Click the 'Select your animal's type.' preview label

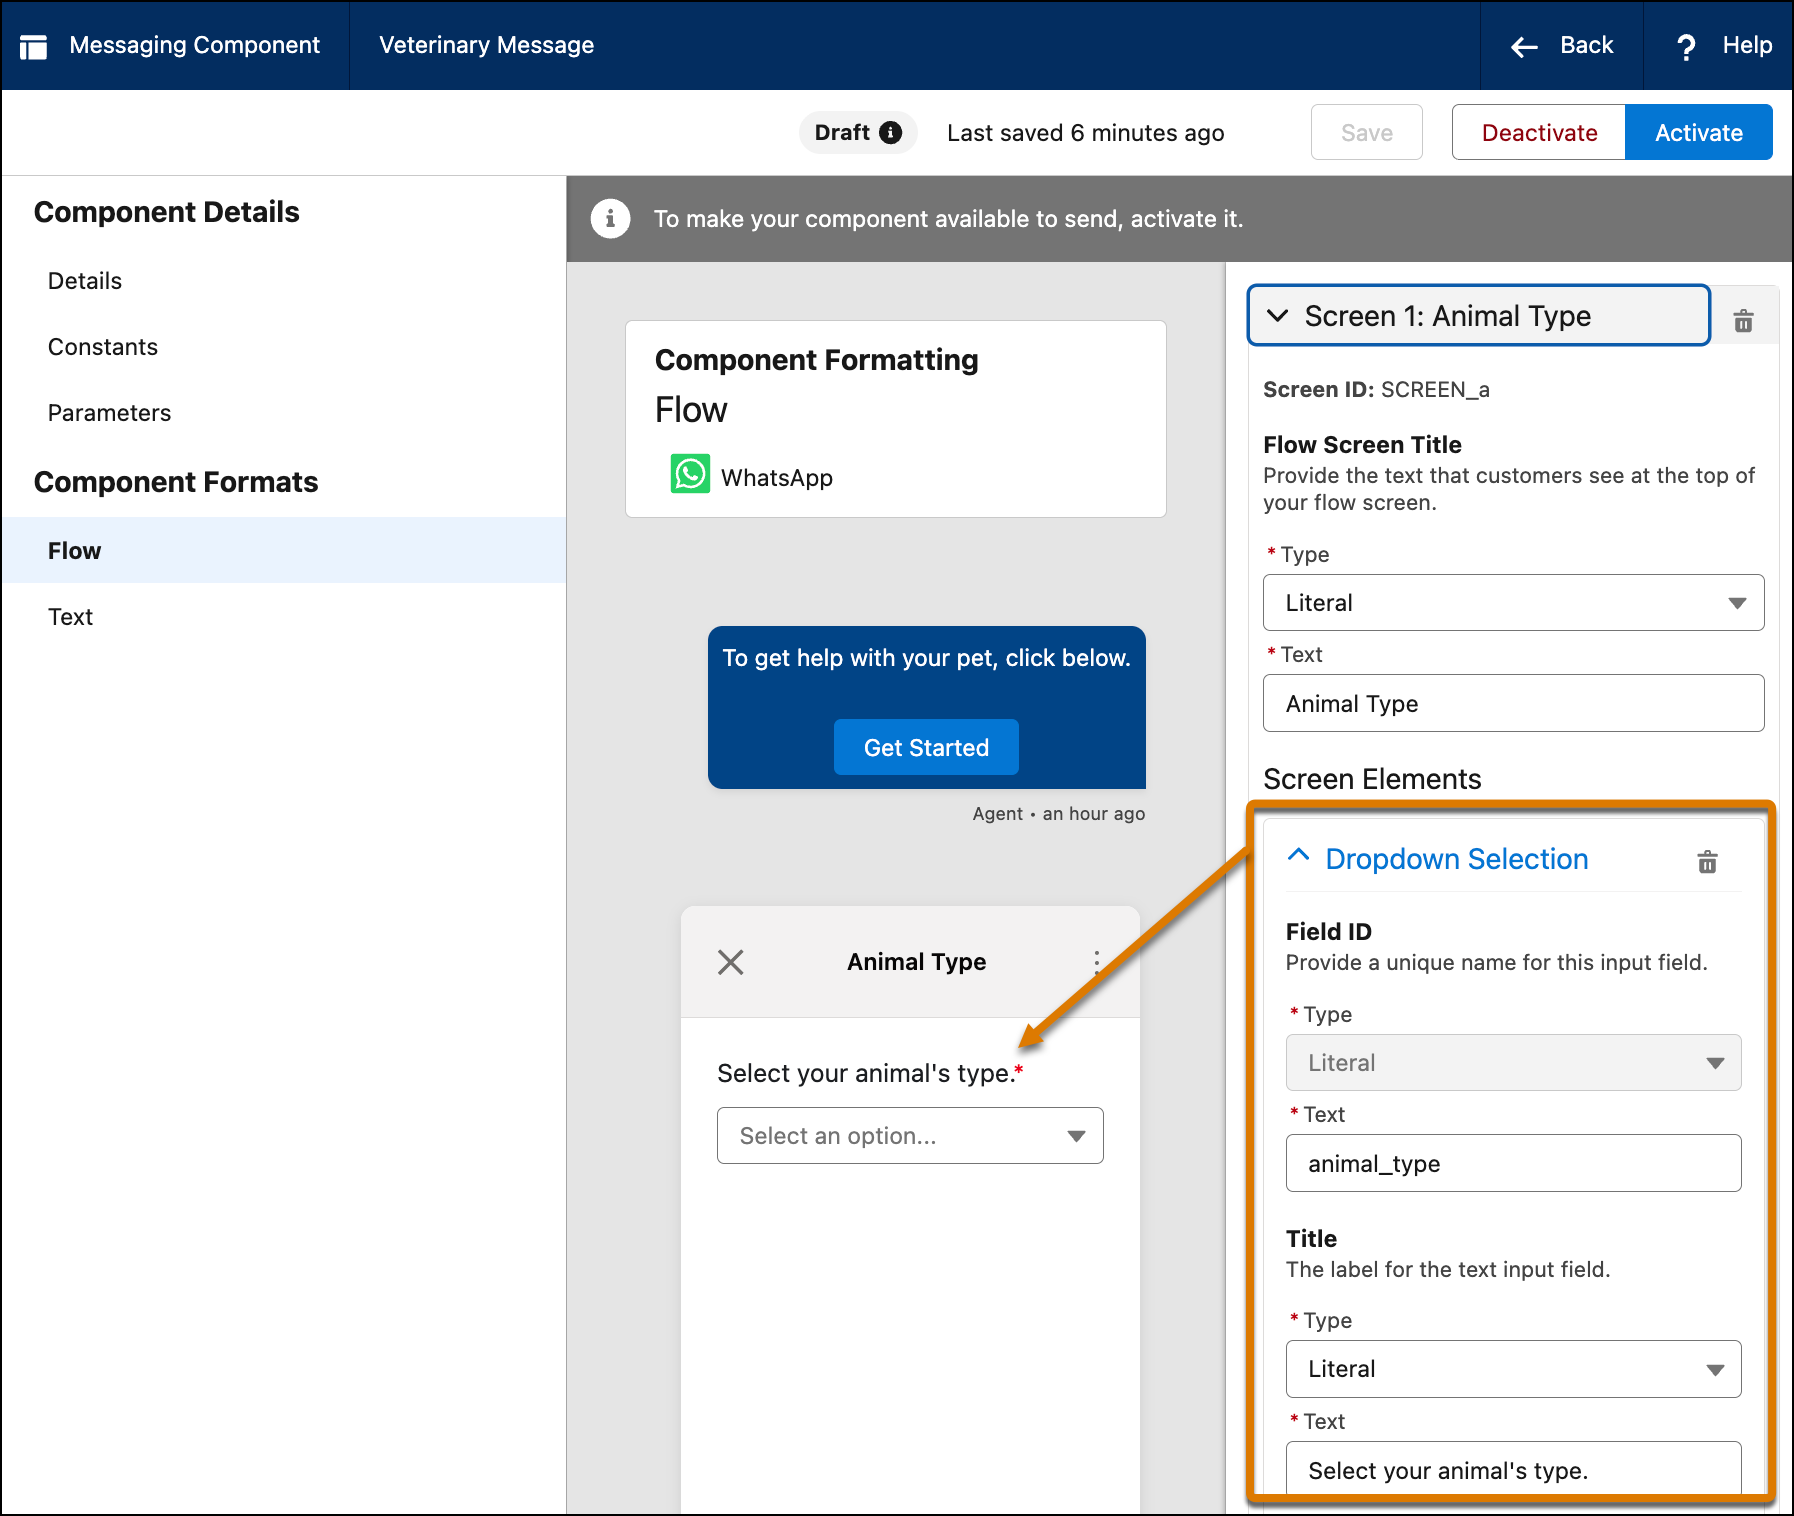pos(870,1073)
